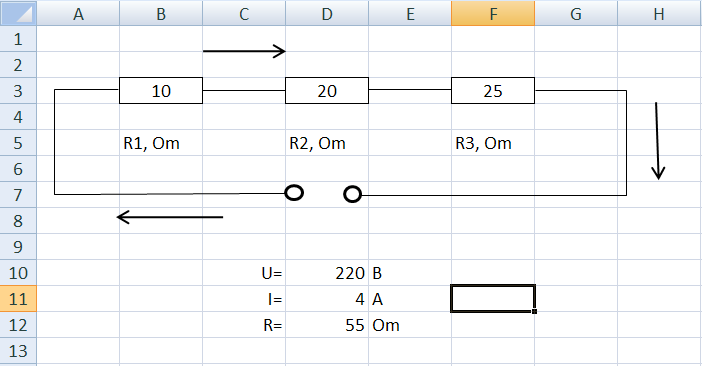Select the left-pointing arrow shape in row 8
The width and height of the screenshot is (702, 366).
(x=170, y=217)
